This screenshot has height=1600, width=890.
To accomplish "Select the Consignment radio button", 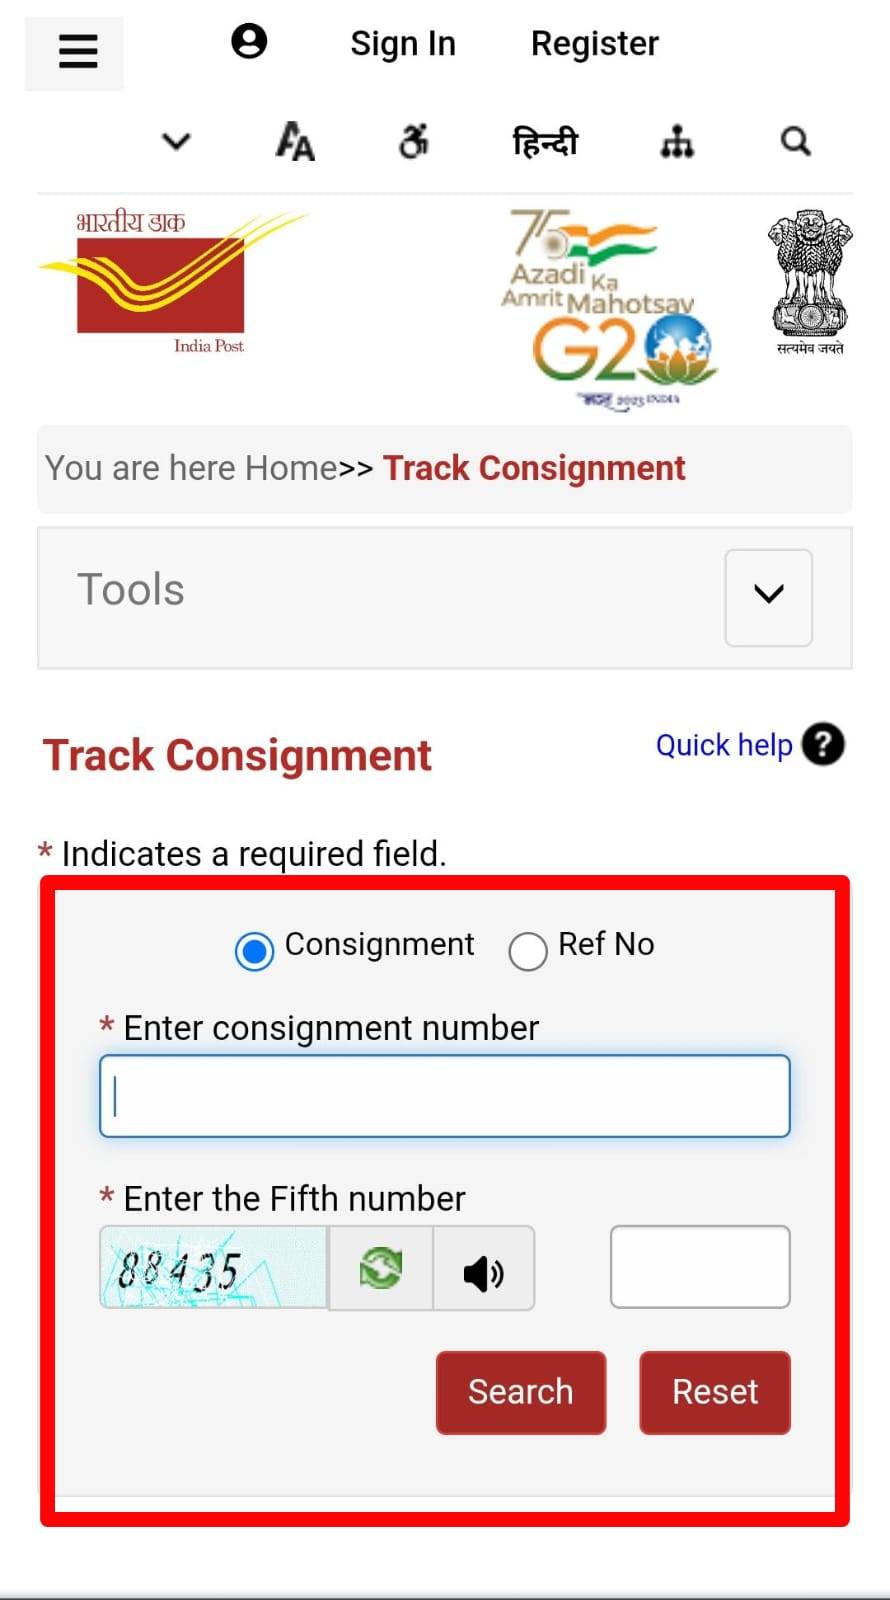I will point(254,951).
